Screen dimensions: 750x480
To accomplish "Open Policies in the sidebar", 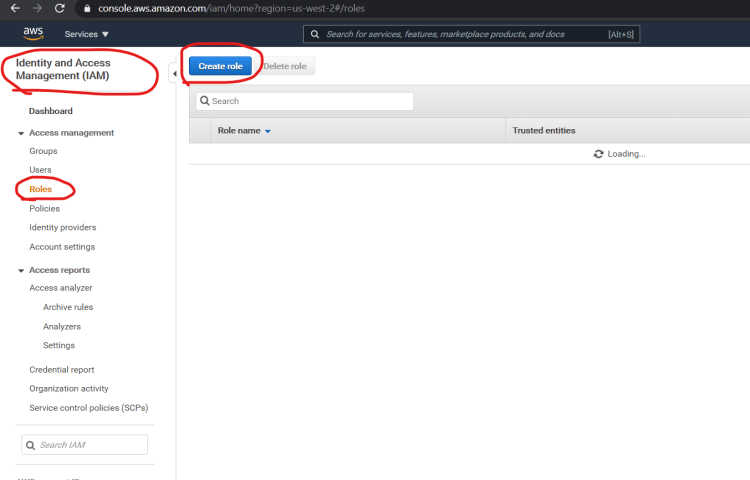I will point(44,208).
